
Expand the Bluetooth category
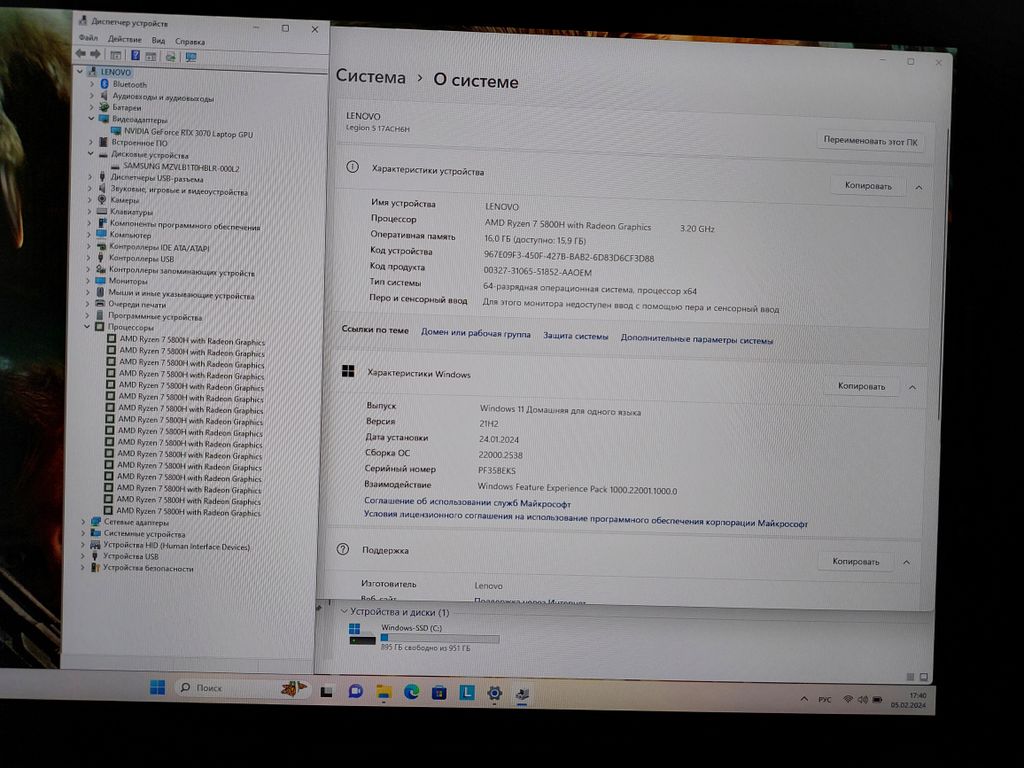[x=92, y=85]
